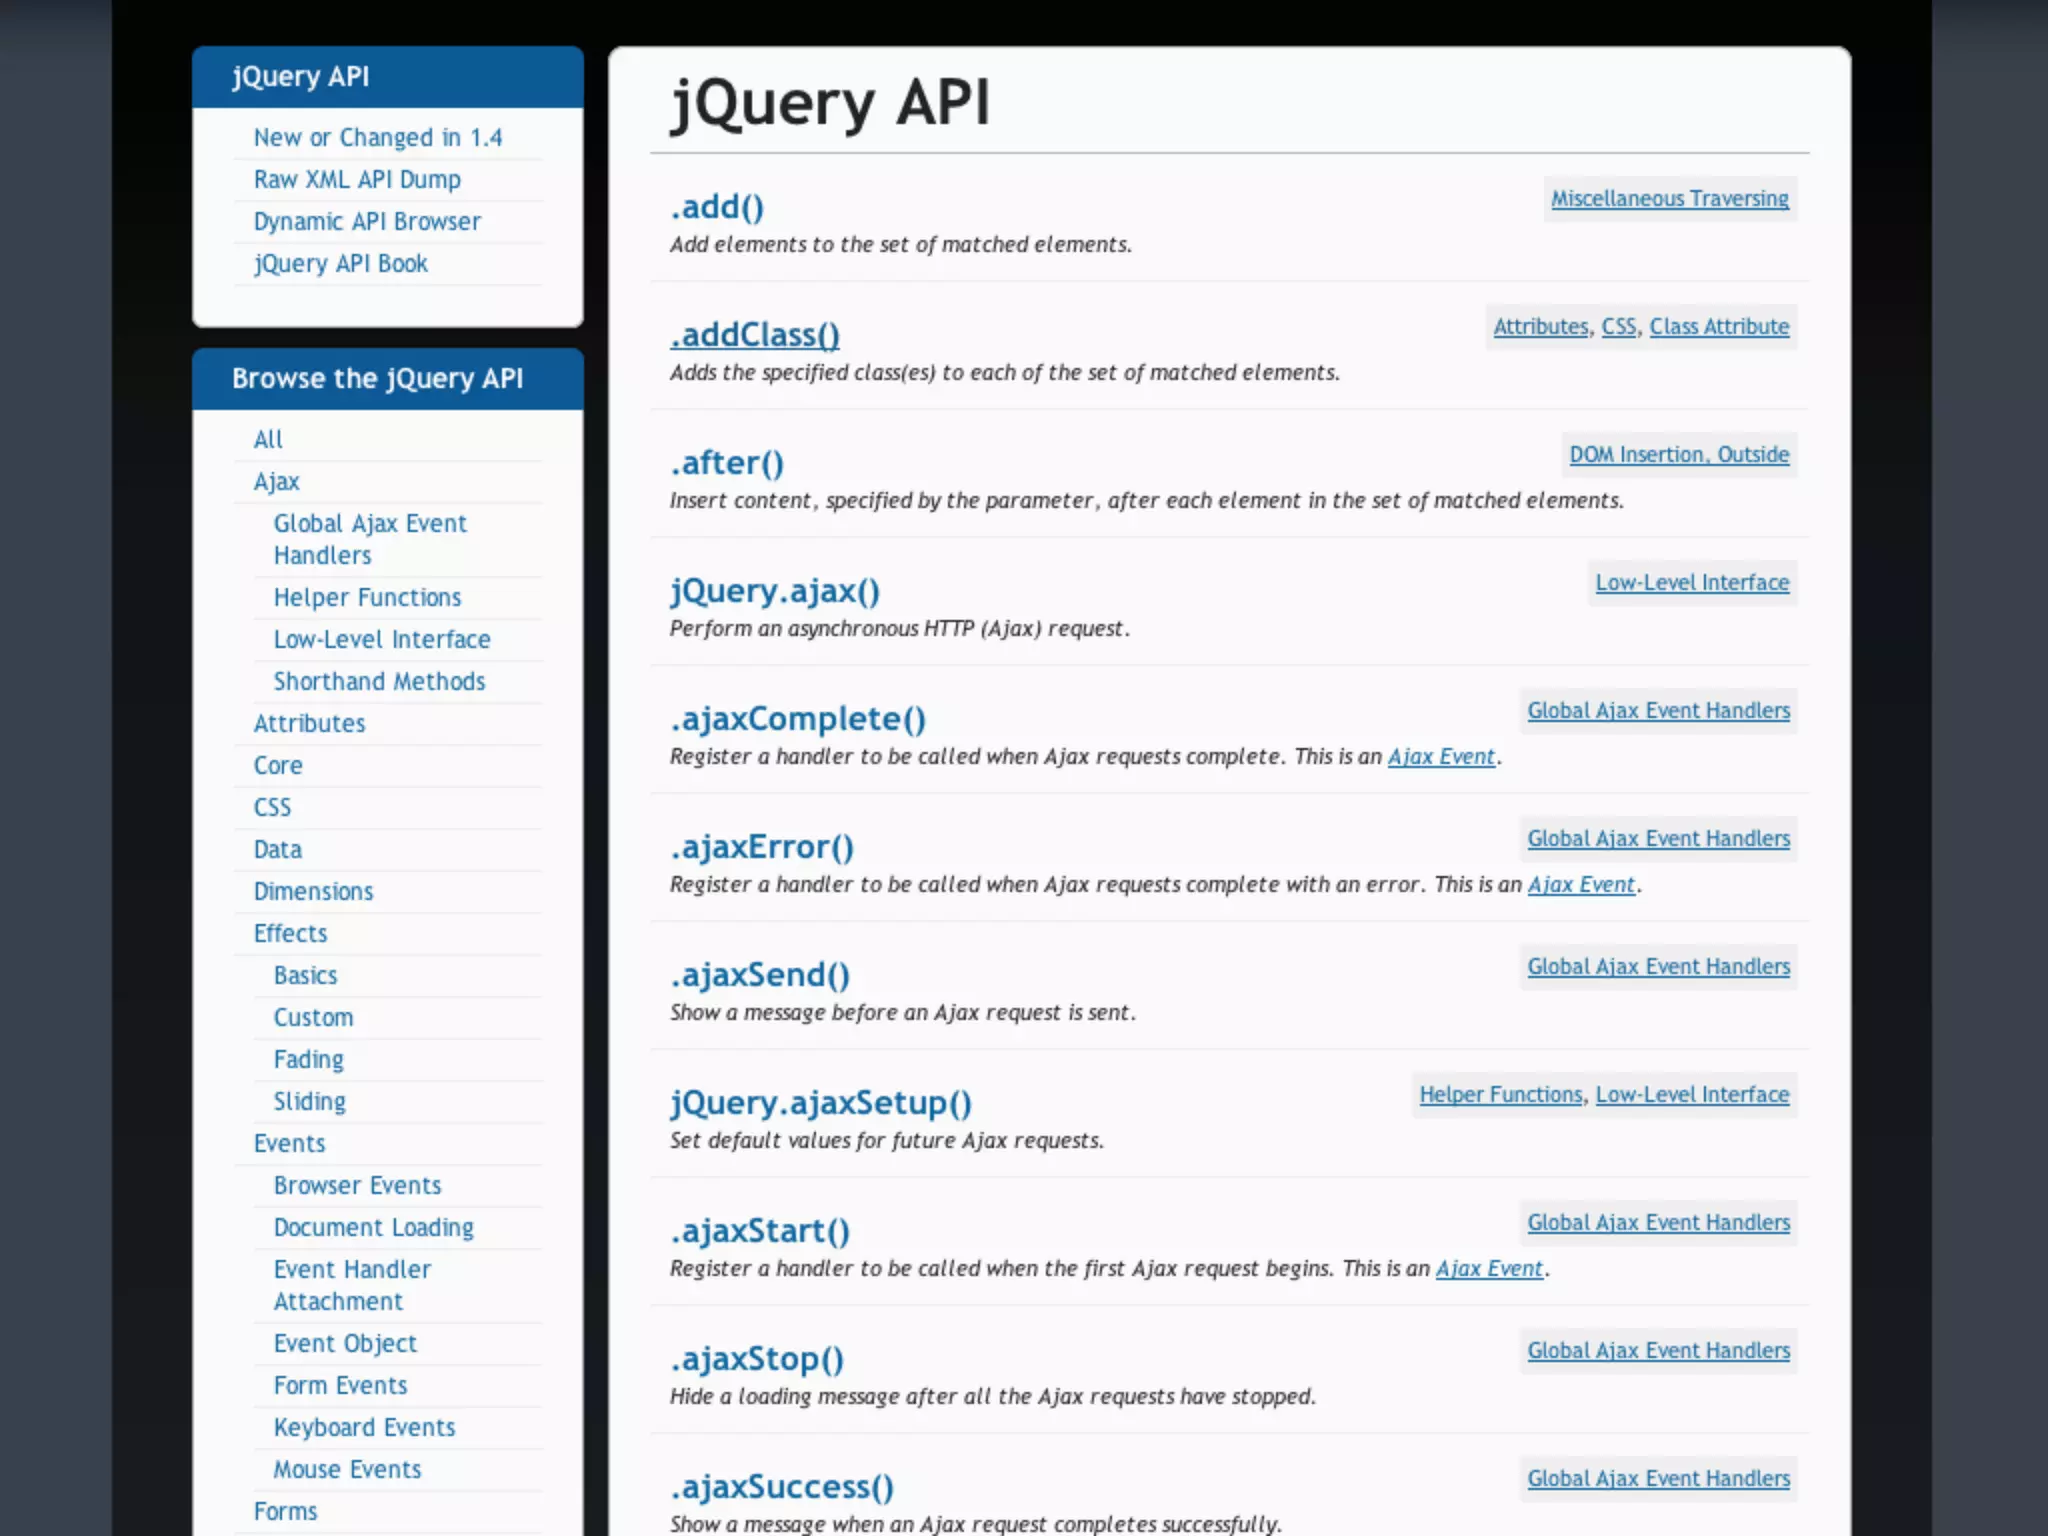The height and width of the screenshot is (1536, 2048).
Task: Click the Miscellaneous Traversing category tag
Action: (1669, 199)
